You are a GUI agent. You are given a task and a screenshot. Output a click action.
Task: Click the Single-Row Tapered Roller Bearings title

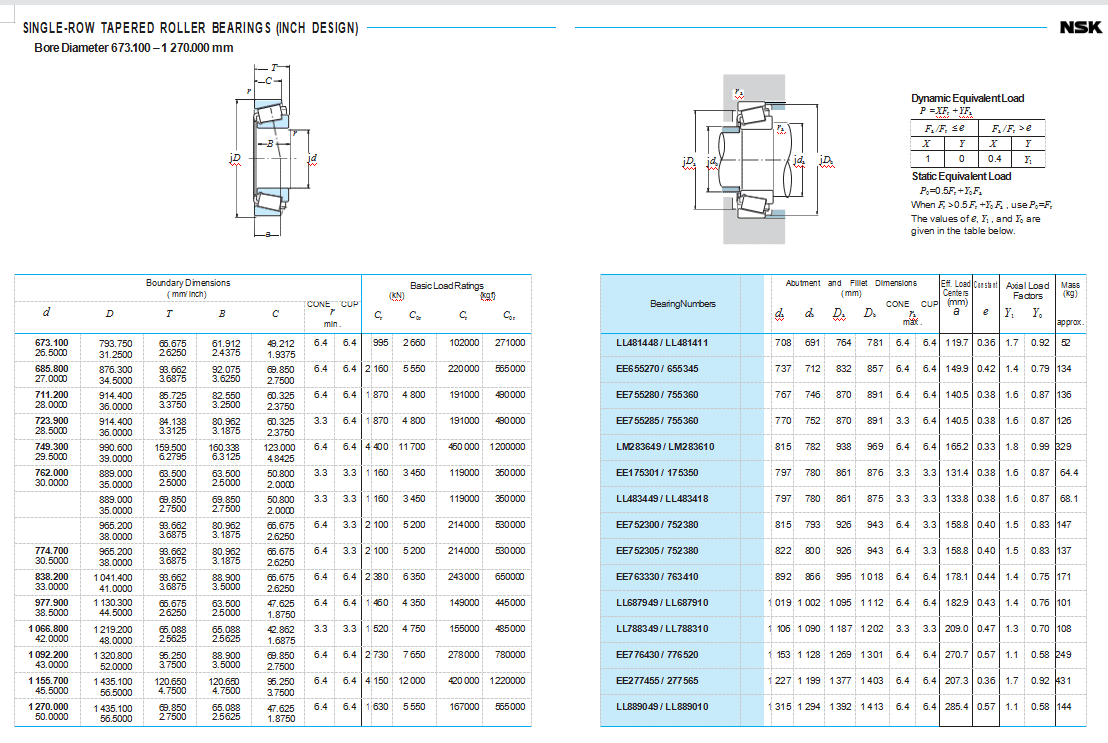click(190, 28)
